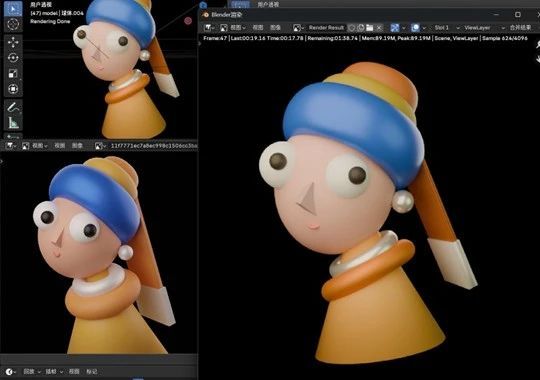Toggle gizmo display icon in render window
This screenshot has width=540, height=380.
pyautogui.click(x=395, y=28)
